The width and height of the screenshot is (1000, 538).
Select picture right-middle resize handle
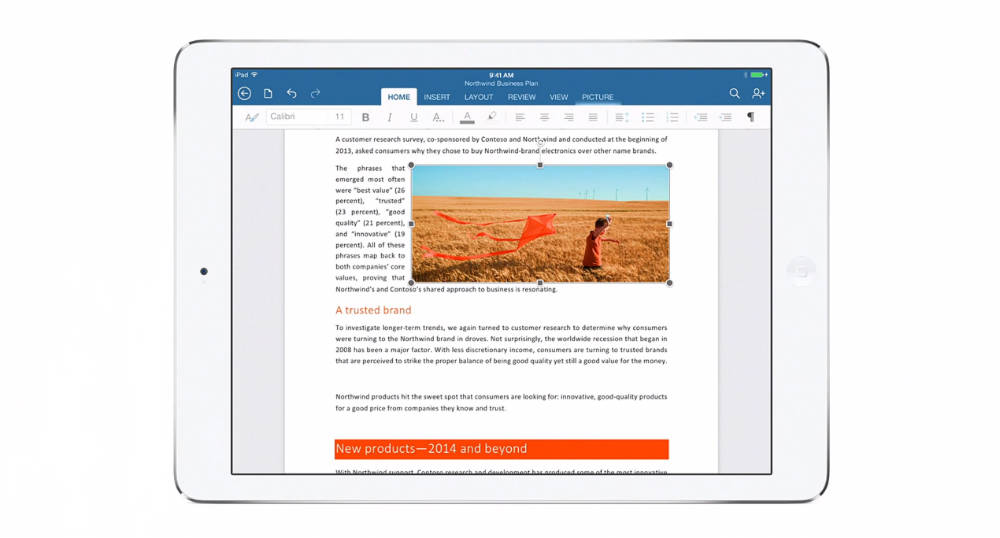point(669,224)
